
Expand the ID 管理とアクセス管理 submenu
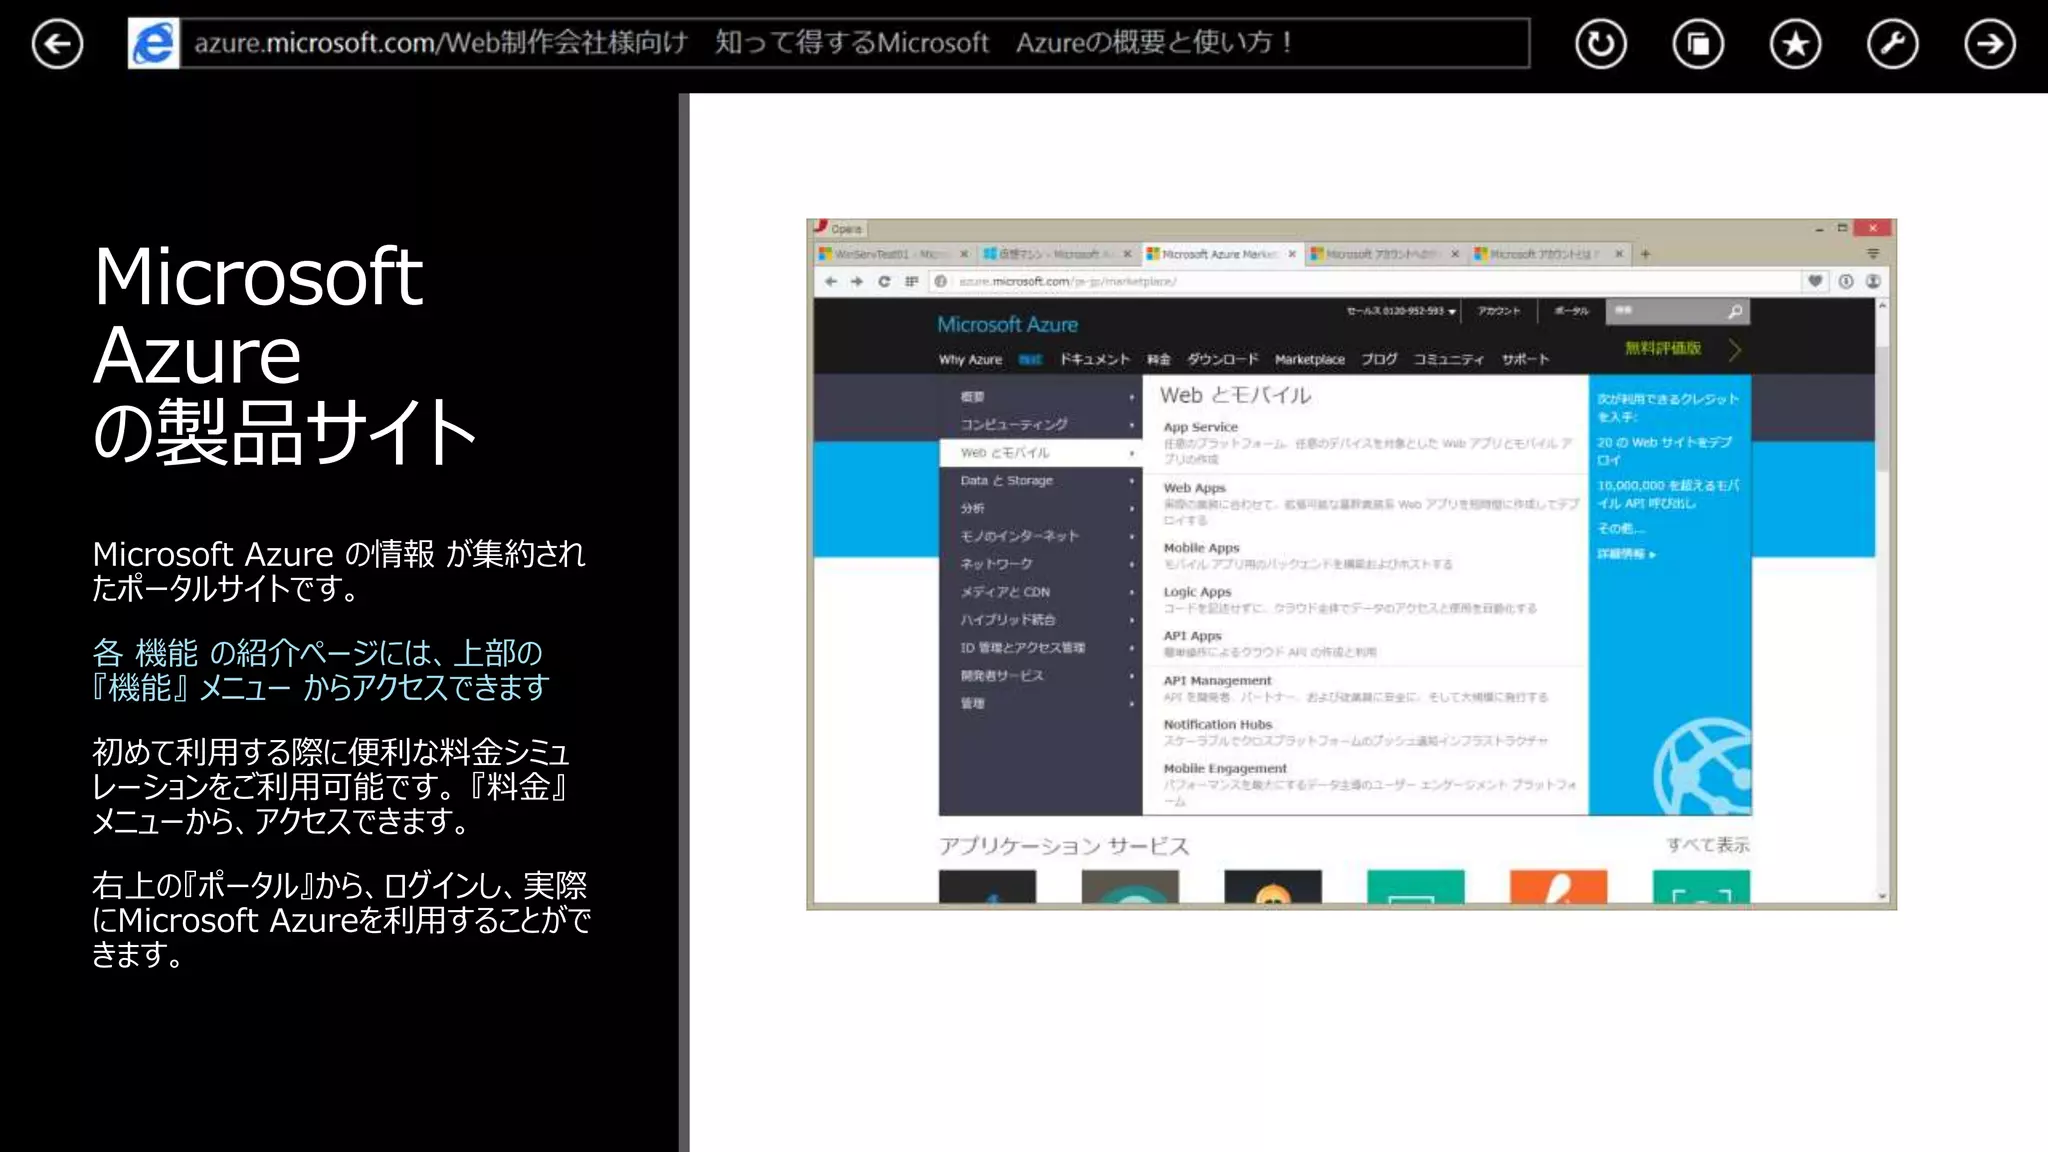1040,648
